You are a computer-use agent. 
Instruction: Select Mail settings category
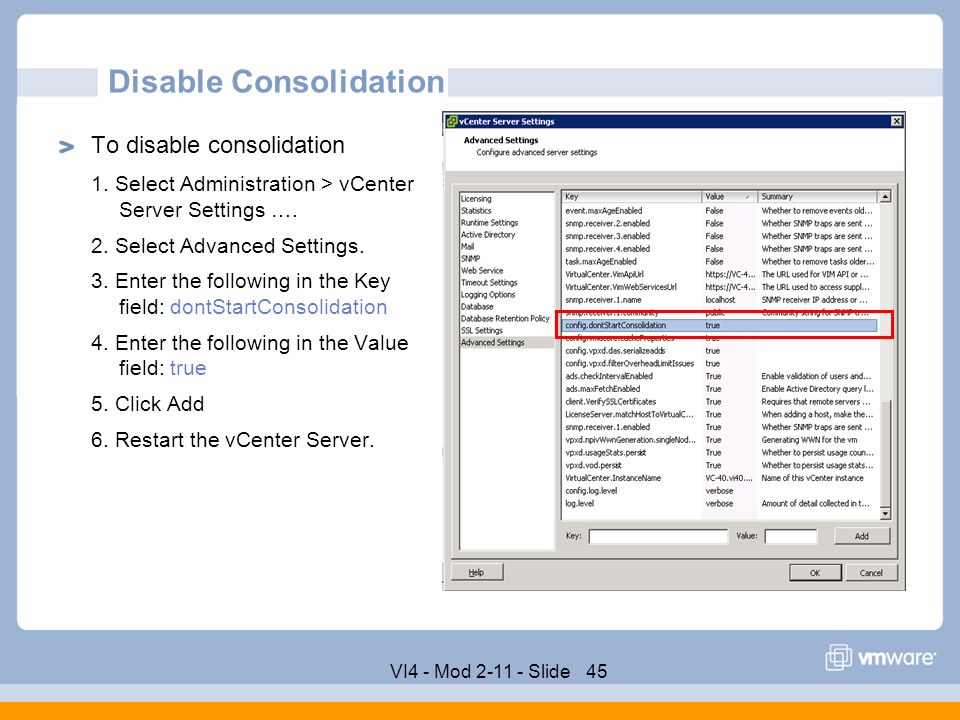pos(468,247)
